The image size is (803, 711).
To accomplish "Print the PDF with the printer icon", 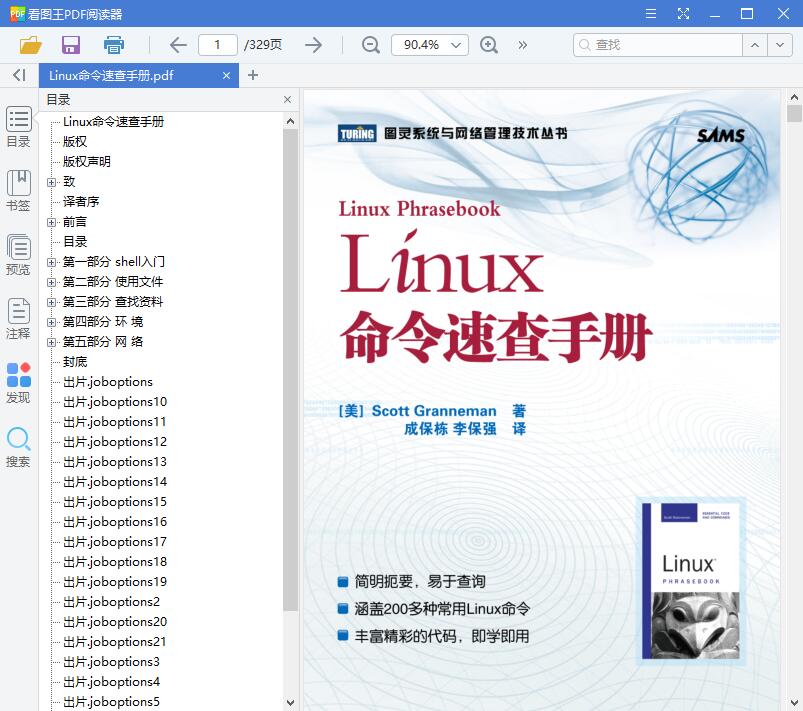I will coord(113,45).
